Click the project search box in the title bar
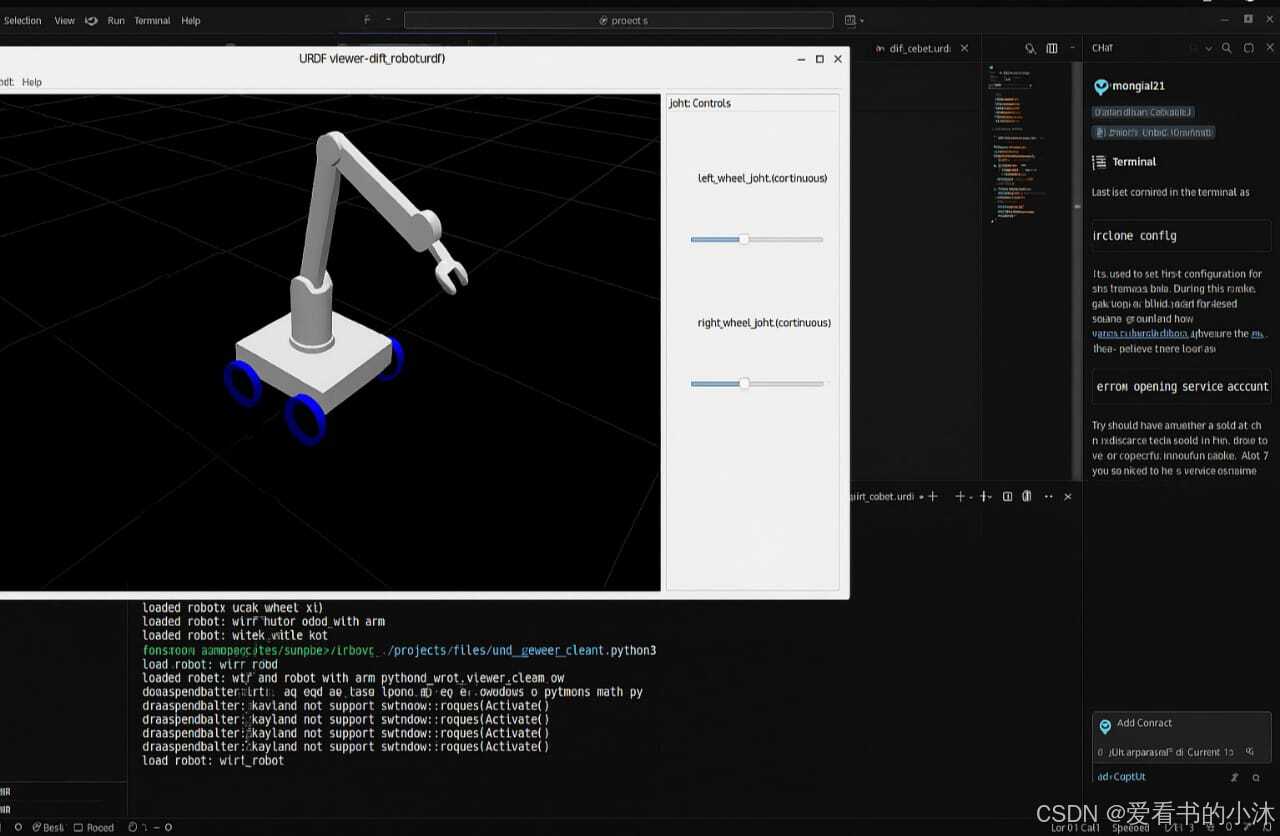Image resolution: width=1280 pixels, height=836 pixels. pos(618,20)
